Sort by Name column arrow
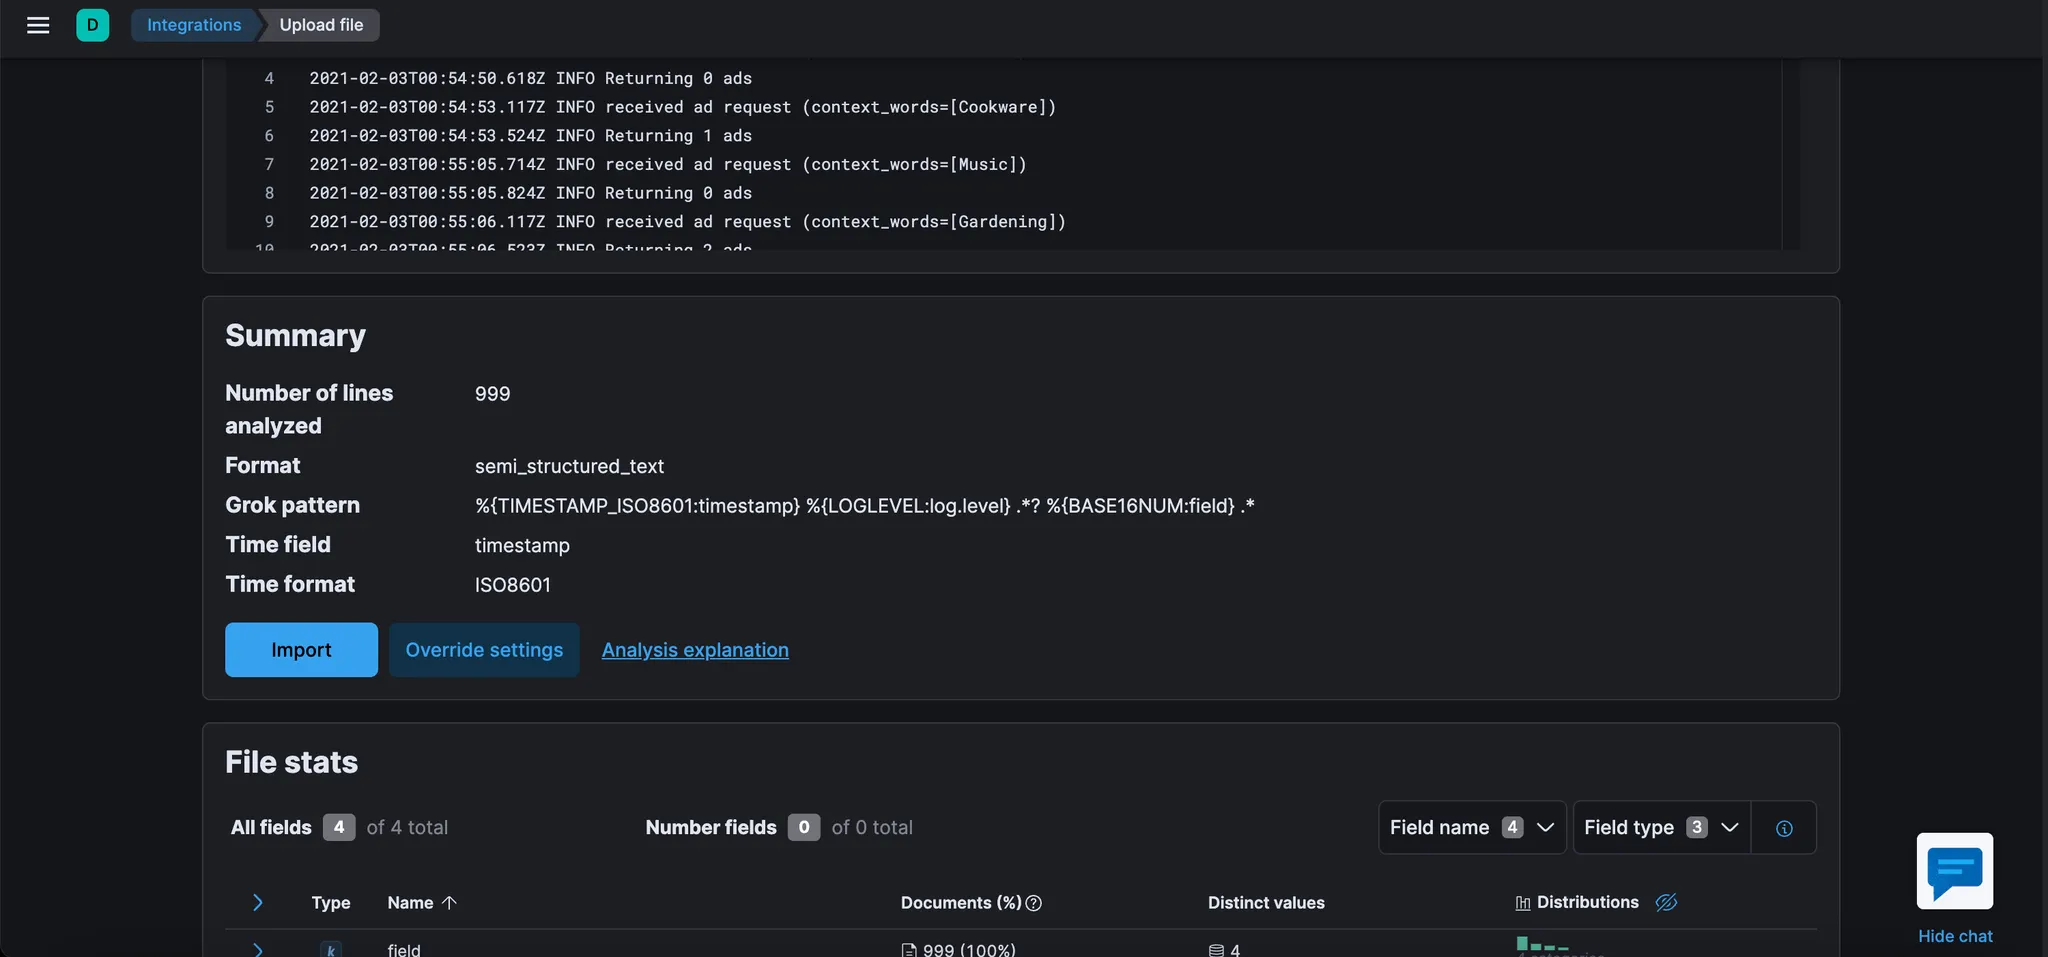2048x957 pixels. tap(449, 903)
